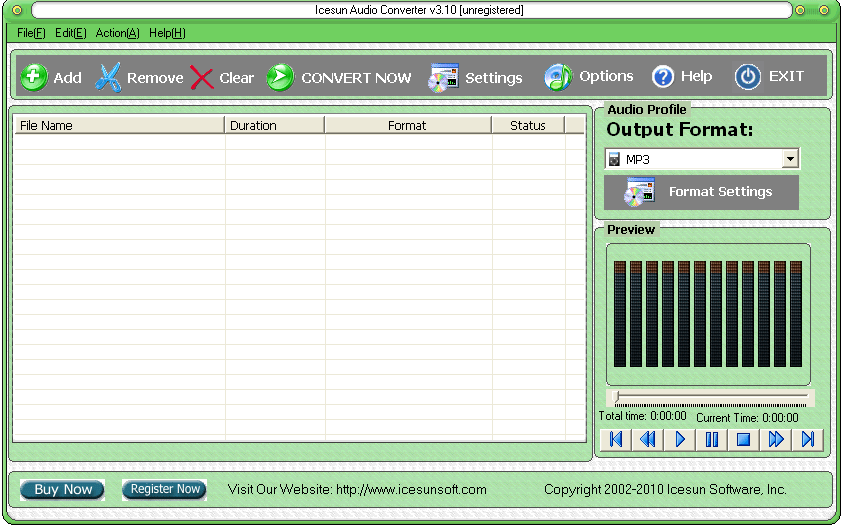Image resolution: width=844 pixels, height=528 pixels.
Task: Click the Register Now button
Action: [x=165, y=489]
